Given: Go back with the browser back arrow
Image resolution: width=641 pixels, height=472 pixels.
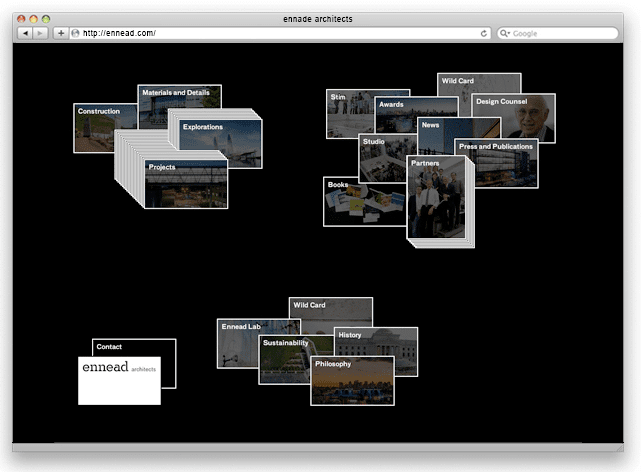Looking at the screenshot, I should tap(25, 33).
